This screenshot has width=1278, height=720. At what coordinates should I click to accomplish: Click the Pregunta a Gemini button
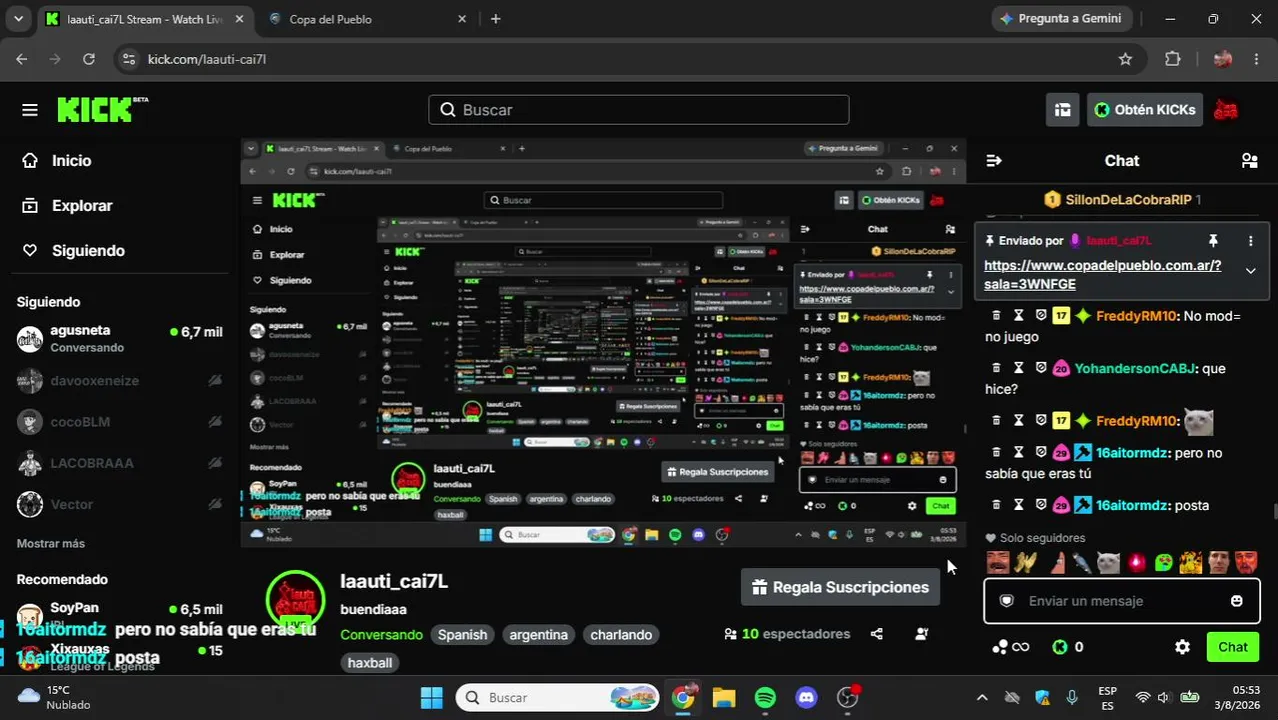tap(1060, 19)
